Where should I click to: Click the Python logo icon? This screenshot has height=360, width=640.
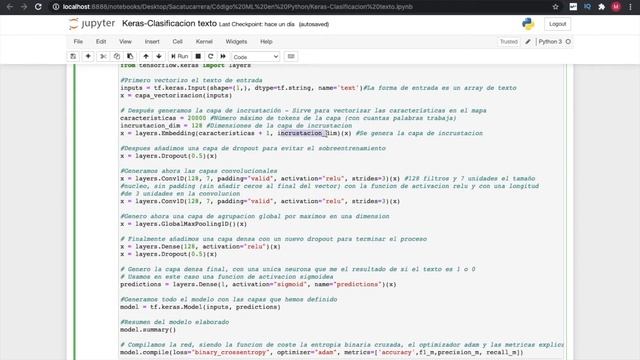click(528, 24)
